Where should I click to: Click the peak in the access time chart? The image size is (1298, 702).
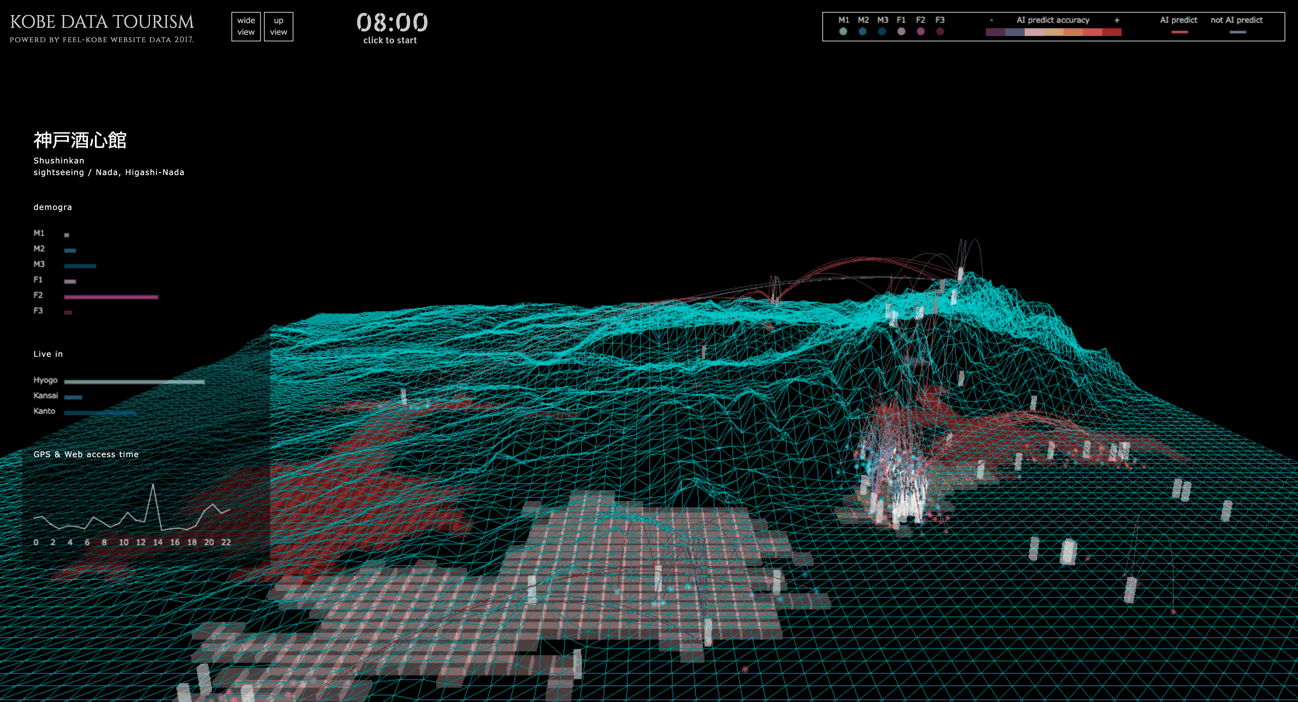tap(153, 486)
